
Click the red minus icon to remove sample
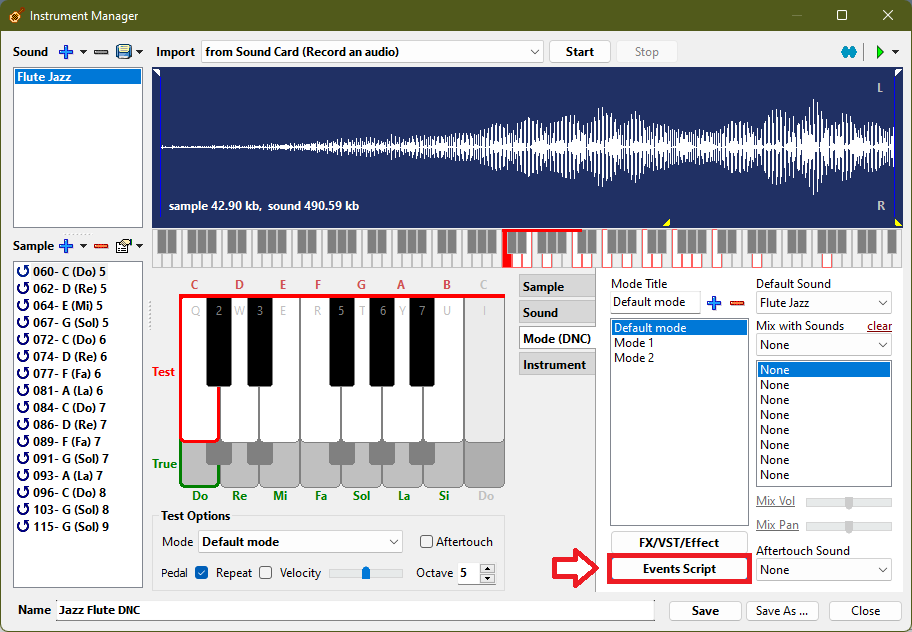[100, 246]
